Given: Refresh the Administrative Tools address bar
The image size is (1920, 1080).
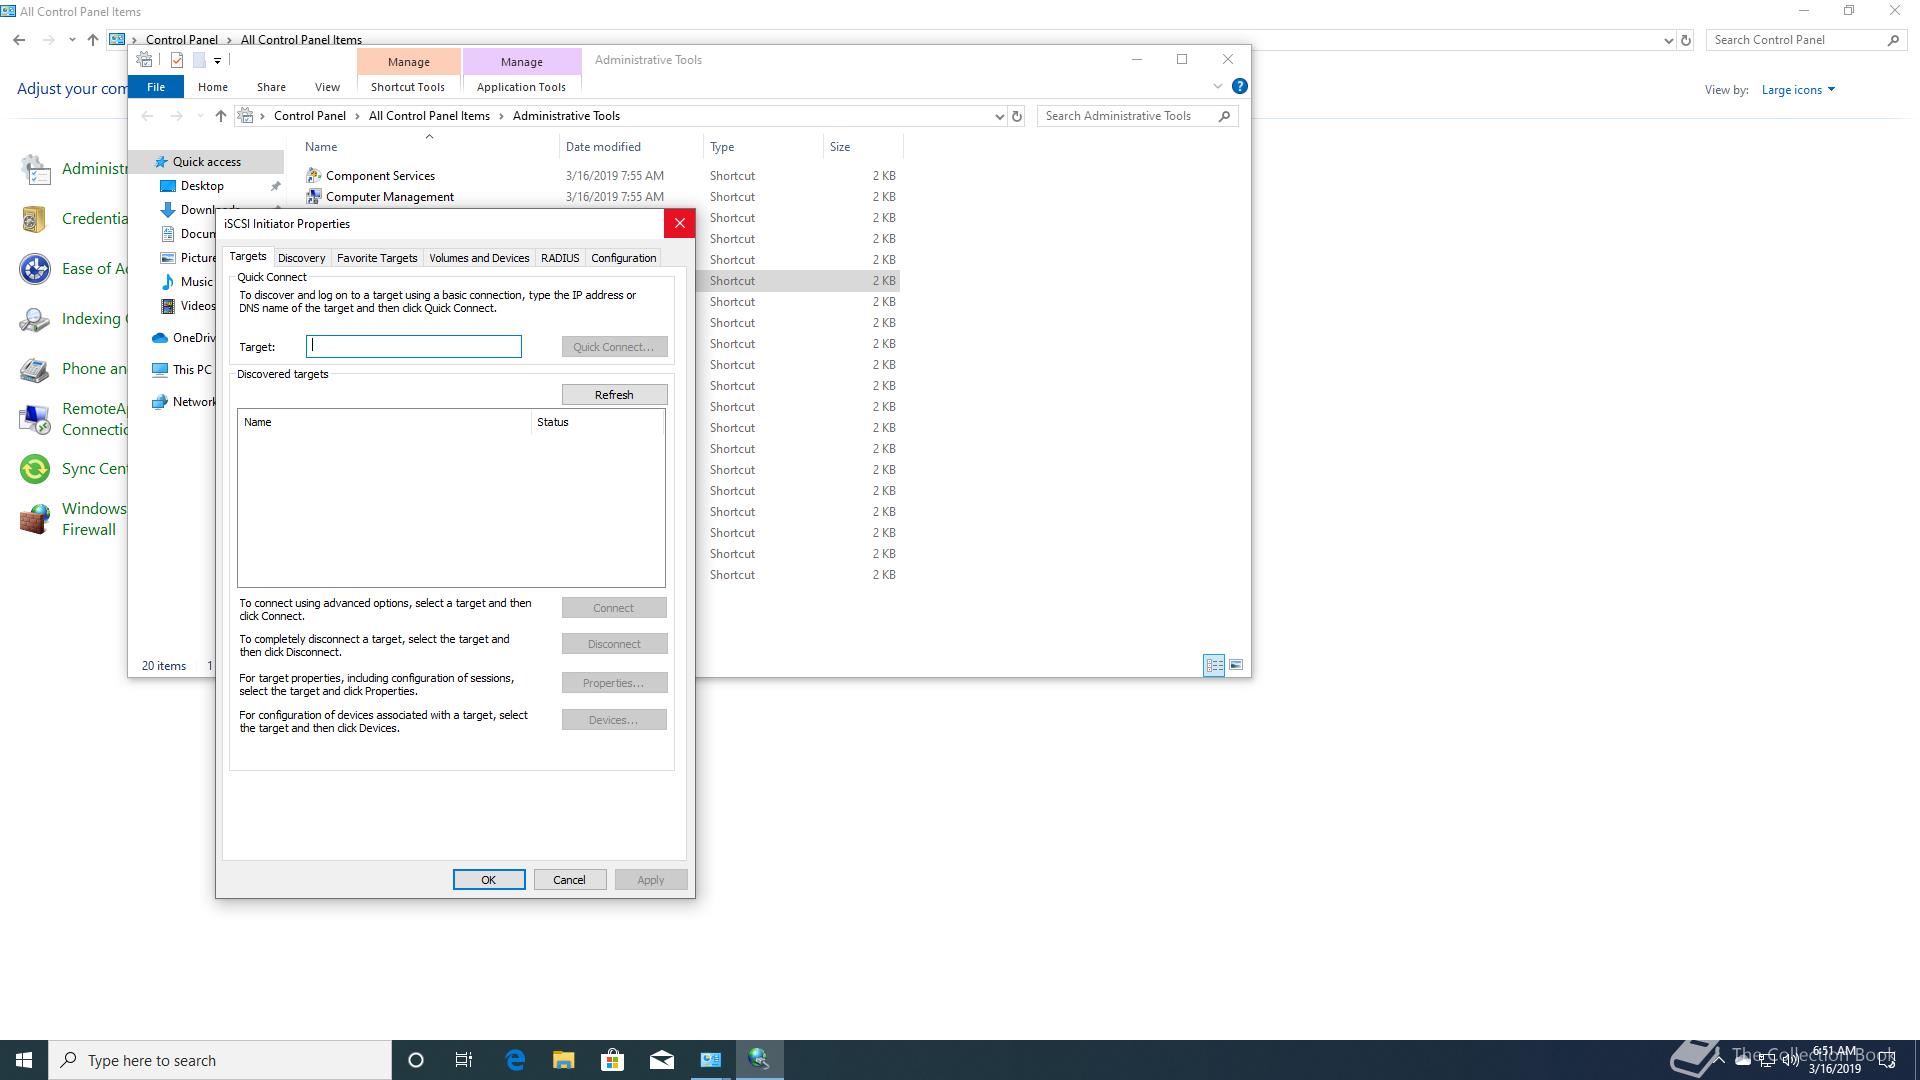Looking at the screenshot, I should (x=1017, y=116).
